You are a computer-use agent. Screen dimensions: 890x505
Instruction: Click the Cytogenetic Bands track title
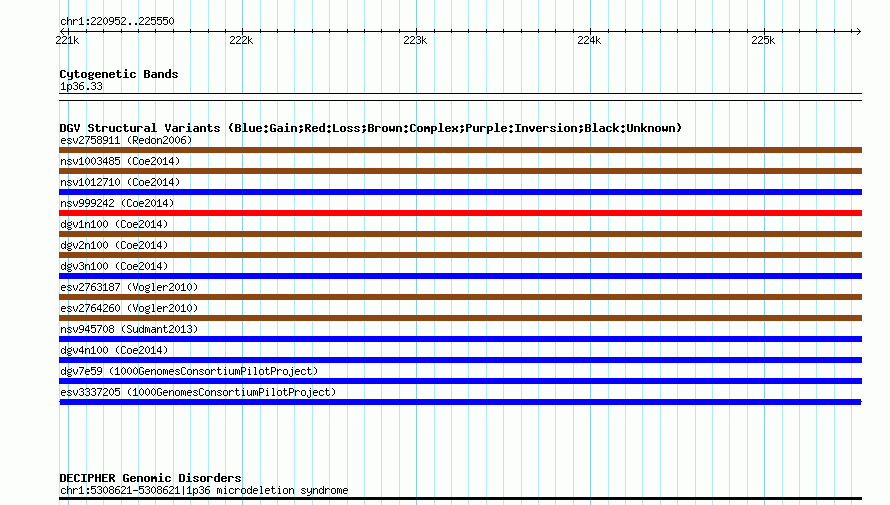click(x=119, y=74)
